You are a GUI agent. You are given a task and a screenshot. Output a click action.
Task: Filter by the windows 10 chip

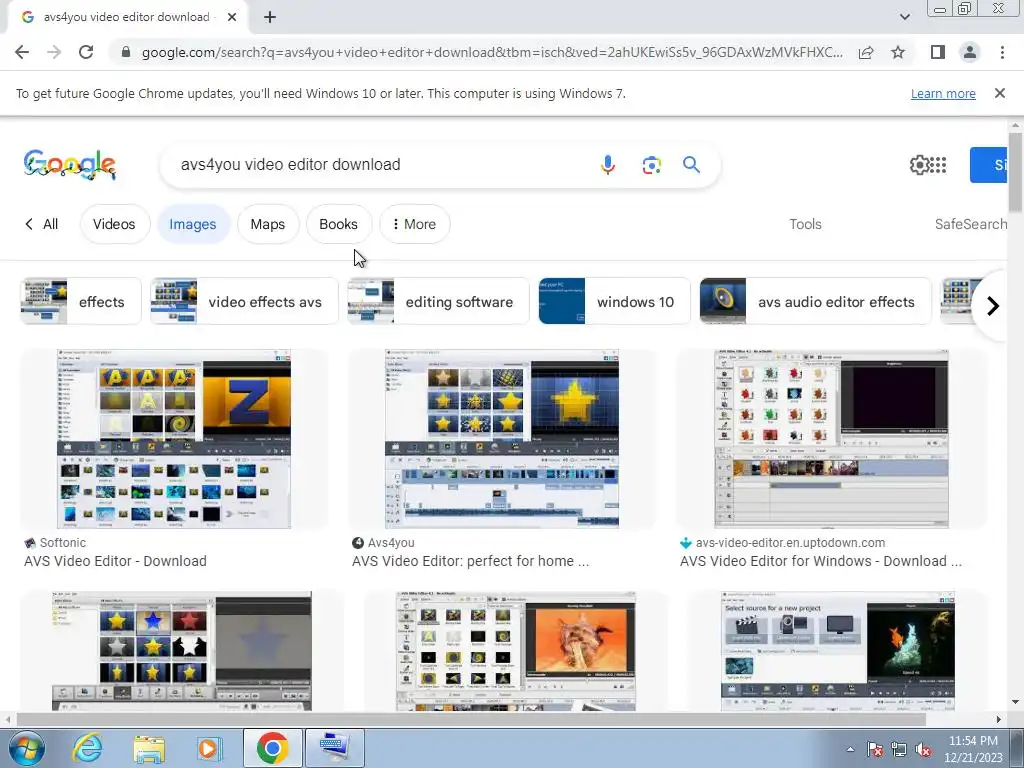[x=614, y=301]
